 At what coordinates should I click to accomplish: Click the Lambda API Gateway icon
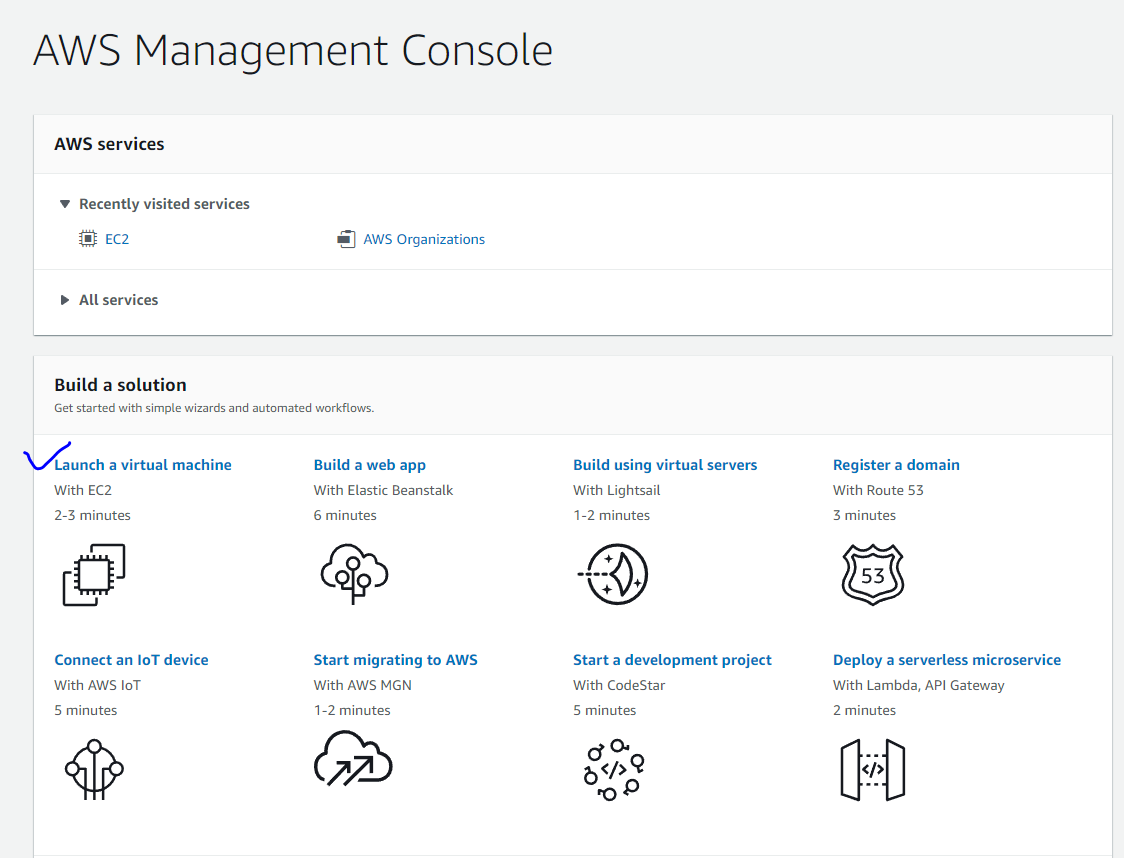872,770
